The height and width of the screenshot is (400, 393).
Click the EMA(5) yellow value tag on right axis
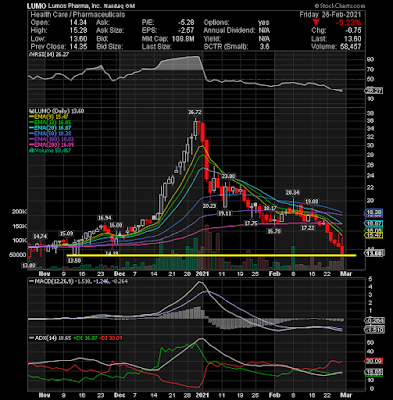click(x=374, y=235)
